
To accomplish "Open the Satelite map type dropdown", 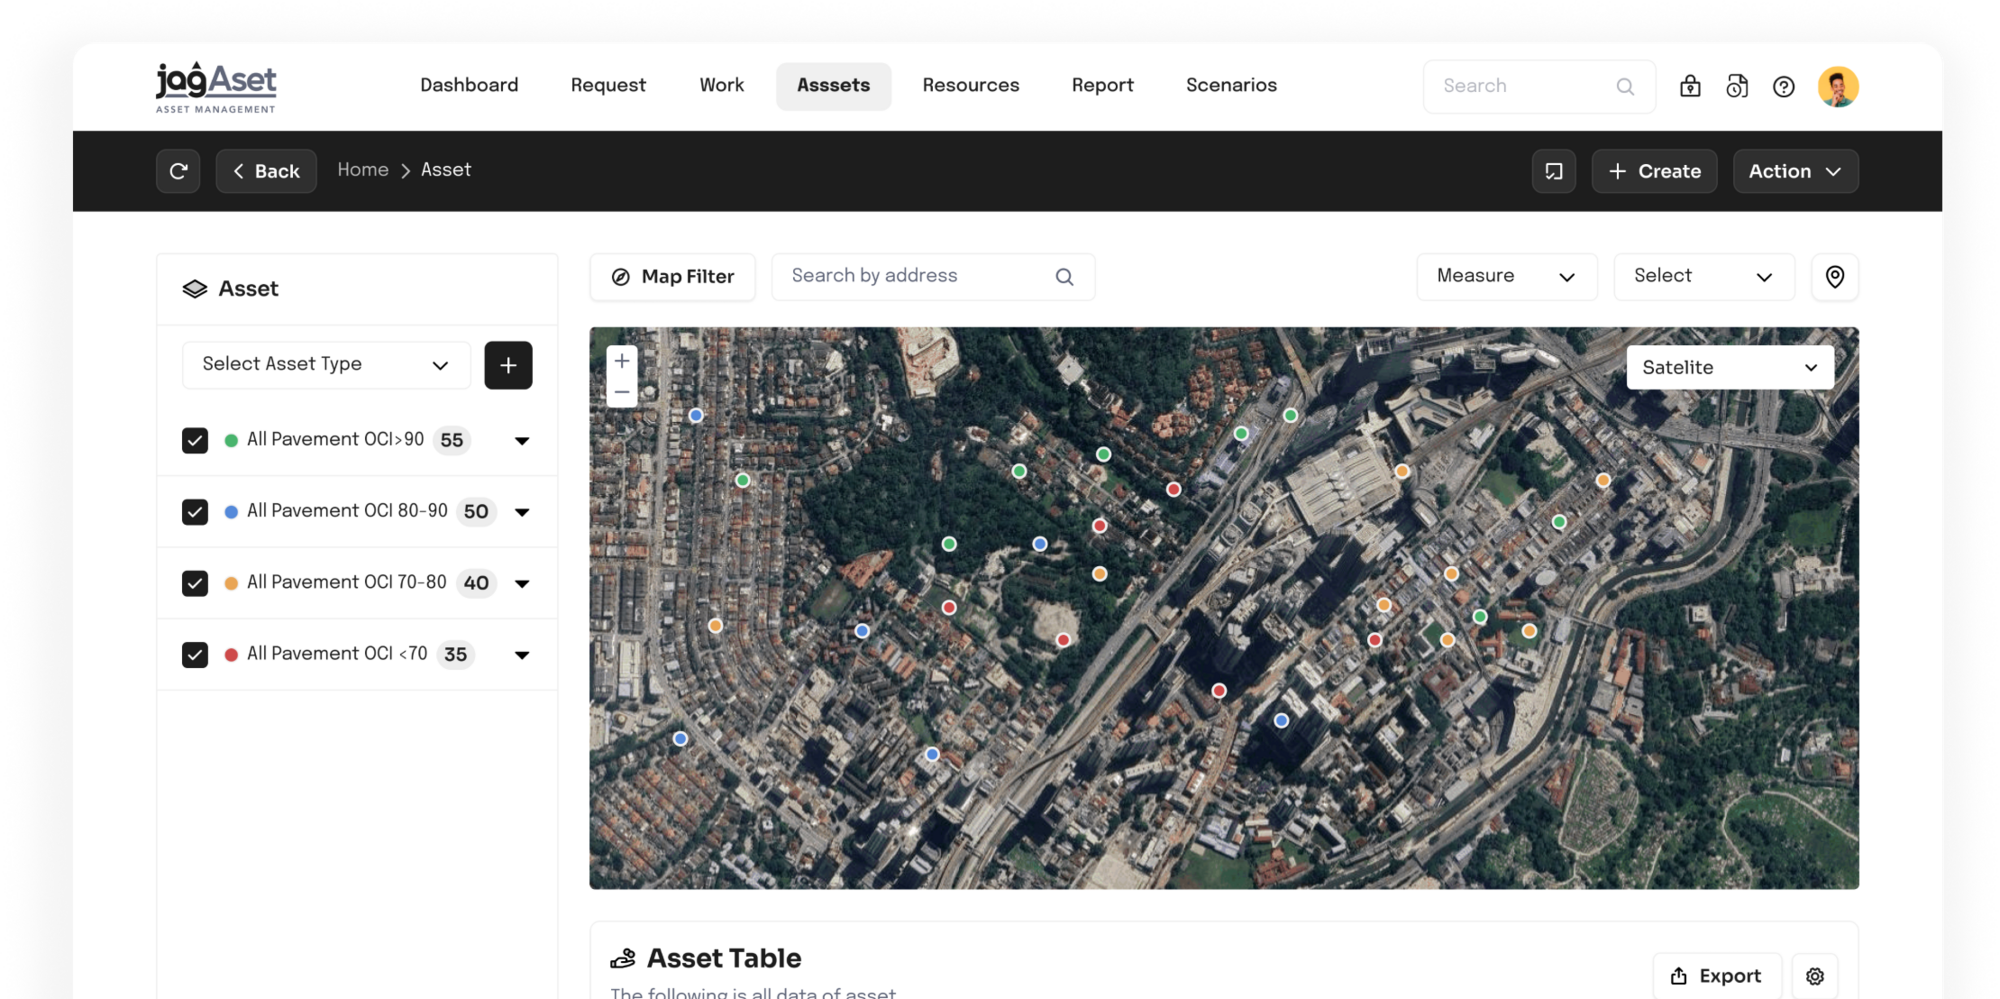I will click(1730, 368).
